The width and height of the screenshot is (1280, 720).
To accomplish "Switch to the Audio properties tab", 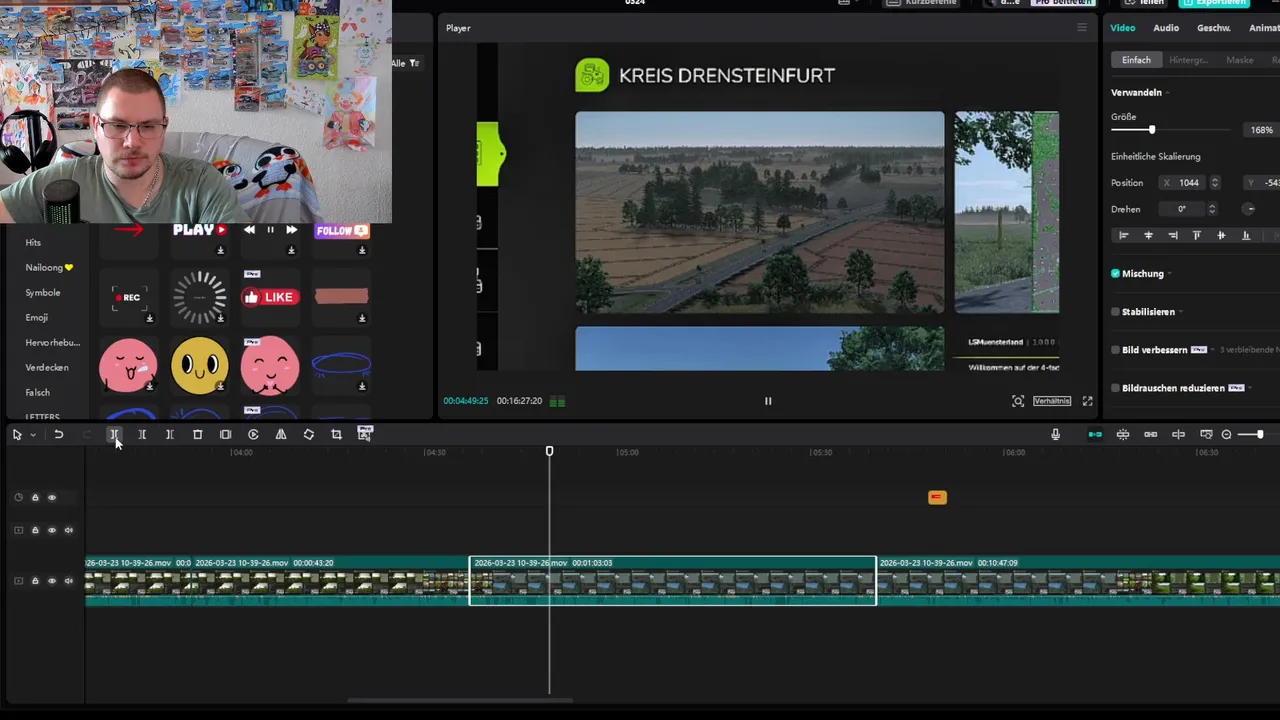I will (1166, 28).
